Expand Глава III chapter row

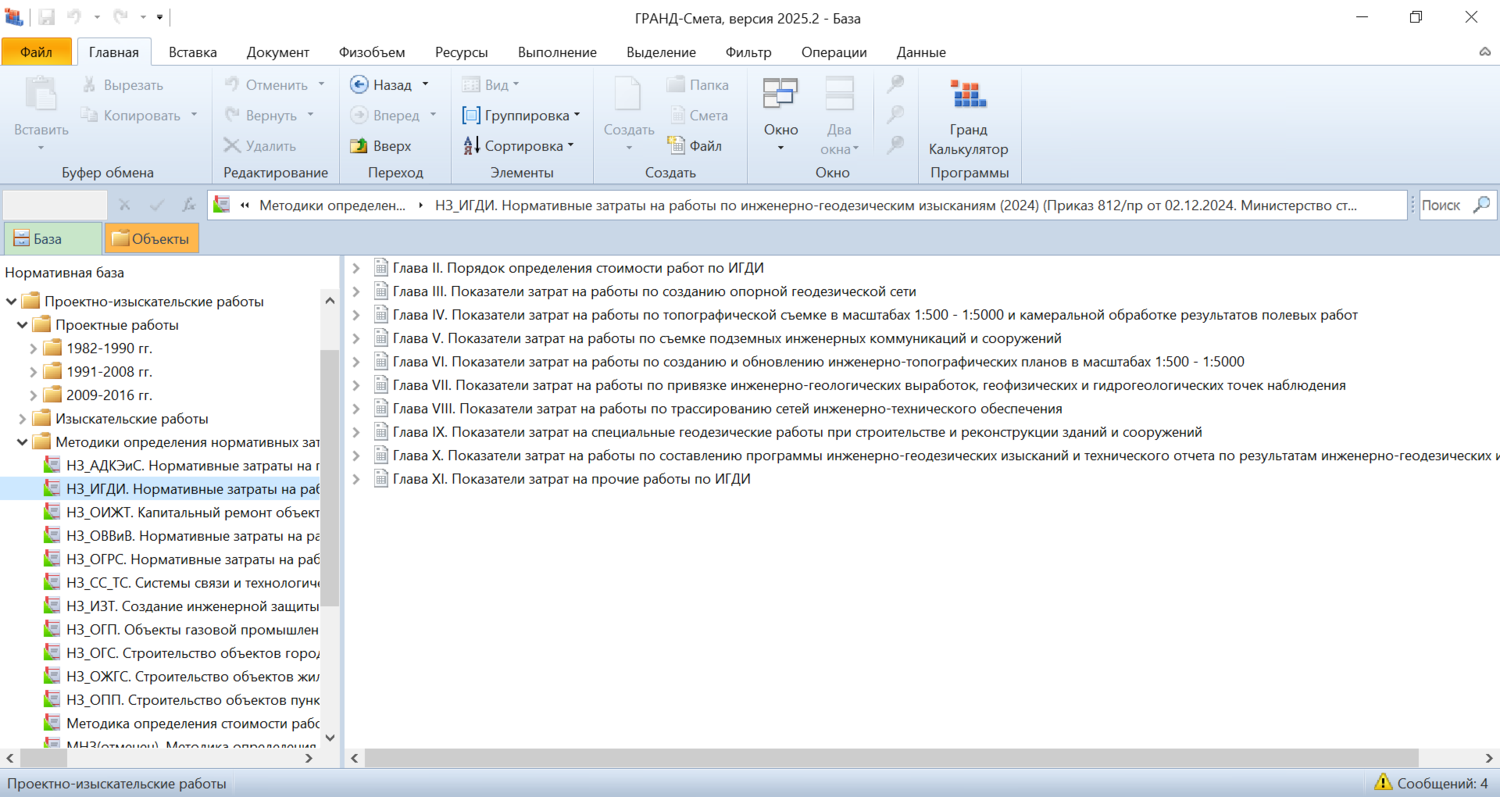pyautogui.click(x=355, y=291)
